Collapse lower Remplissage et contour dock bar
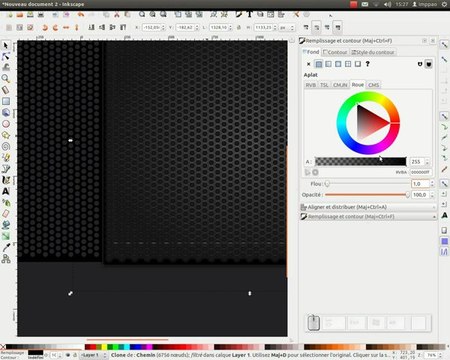This screenshot has height=360, width=450. pyautogui.click(x=368, y=217)
